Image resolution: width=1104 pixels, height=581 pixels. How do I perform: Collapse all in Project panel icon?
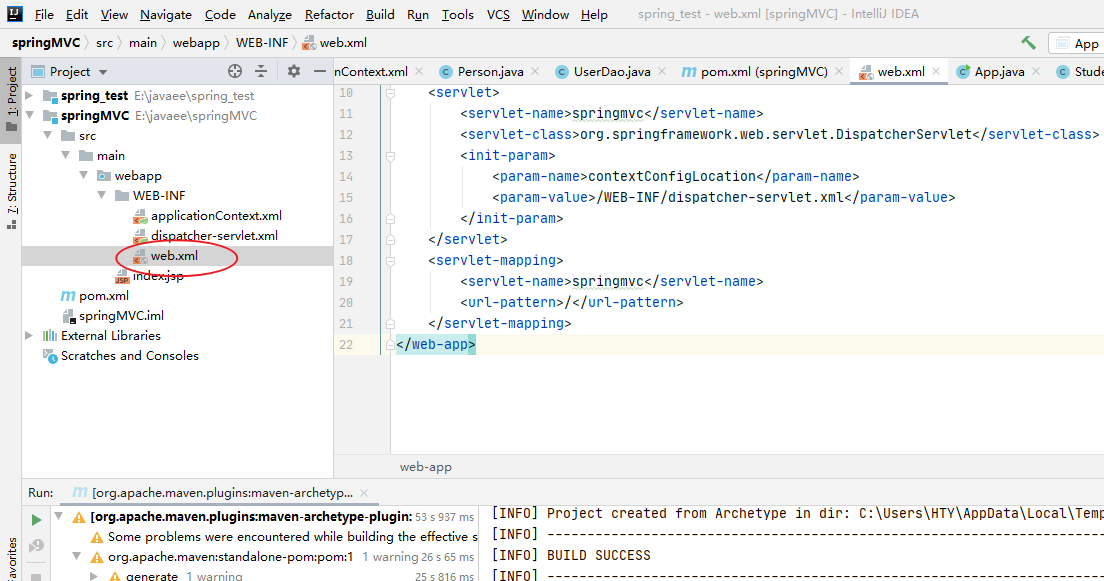pos(261,71)
